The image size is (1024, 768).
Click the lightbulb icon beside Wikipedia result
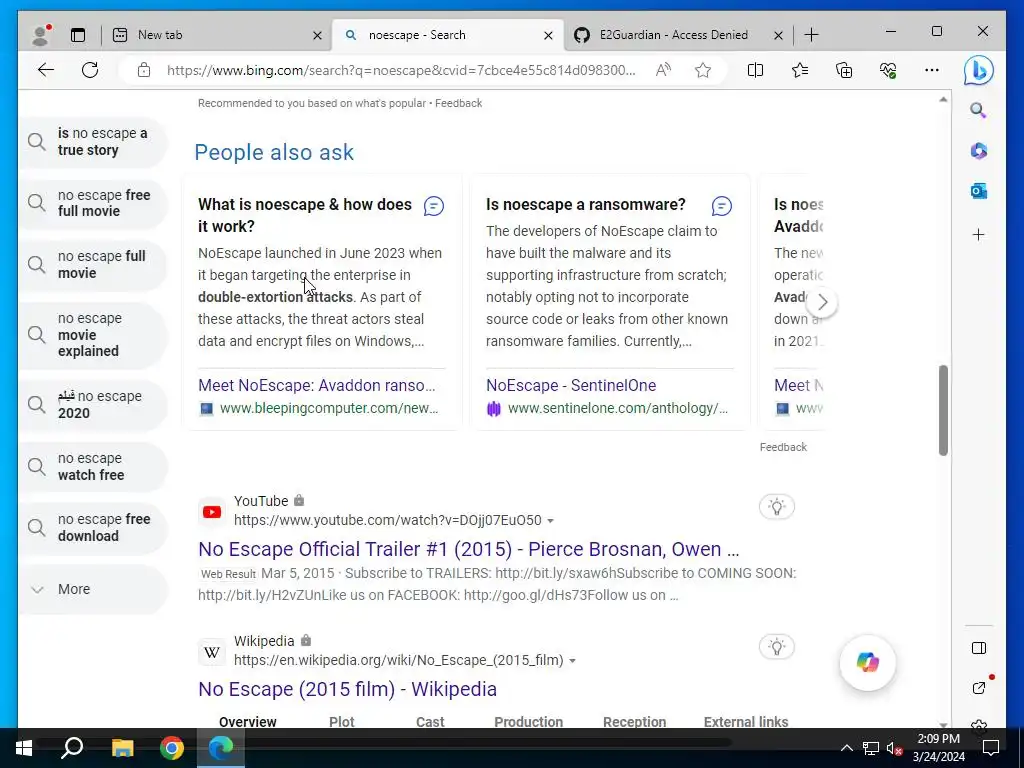tap(776, 647)
